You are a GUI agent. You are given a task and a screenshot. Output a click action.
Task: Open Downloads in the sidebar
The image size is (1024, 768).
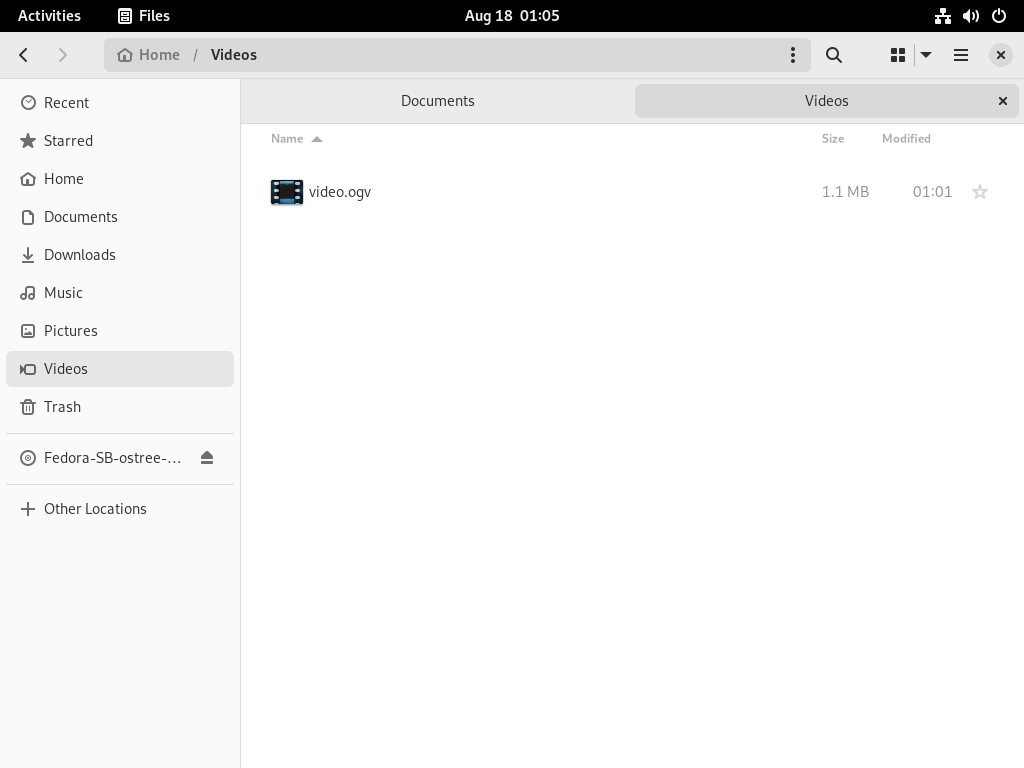pyautogui.click(x=120, y=254)
